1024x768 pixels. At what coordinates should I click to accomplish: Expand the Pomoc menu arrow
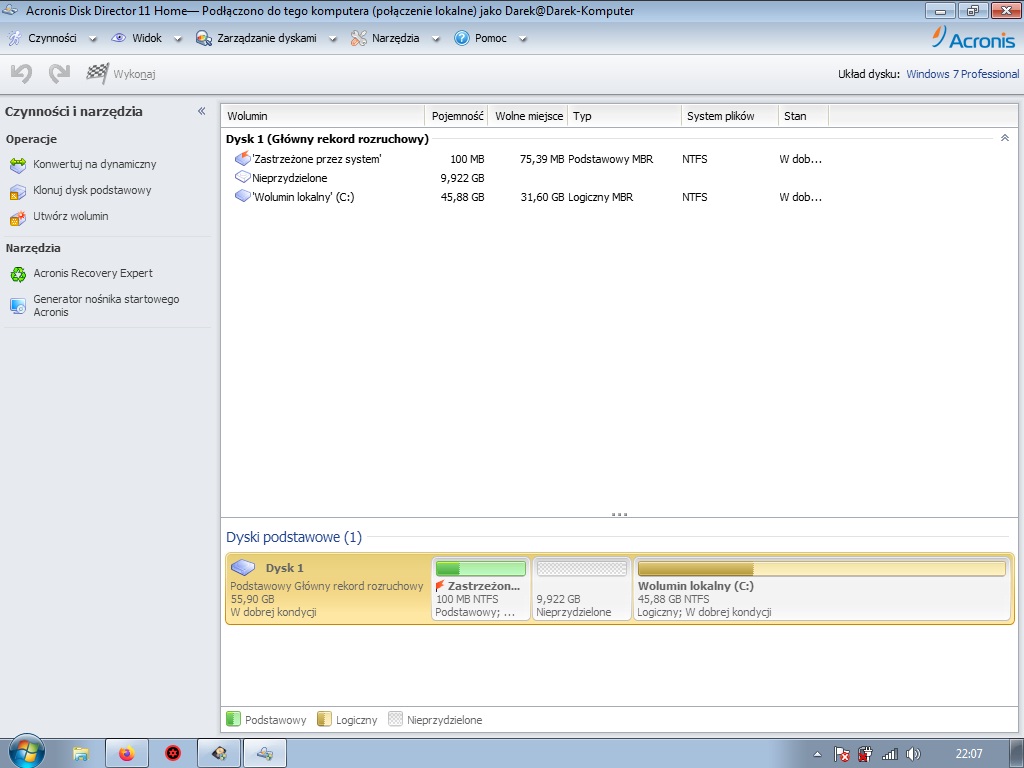point(522,39)
